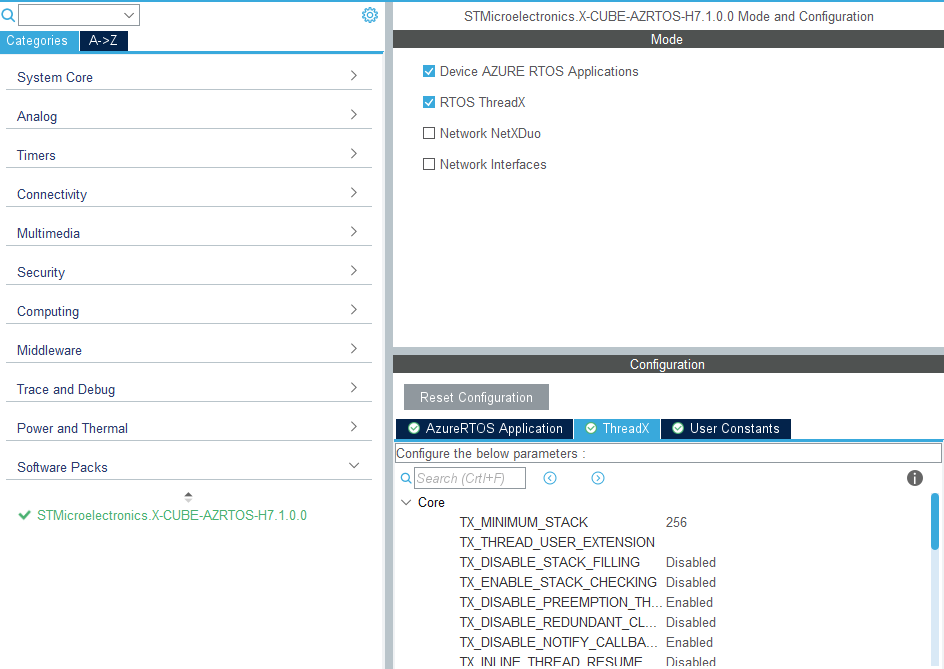Expand the System Core category
This screenshot has height=669, width=944.
(x=188, y=76)
